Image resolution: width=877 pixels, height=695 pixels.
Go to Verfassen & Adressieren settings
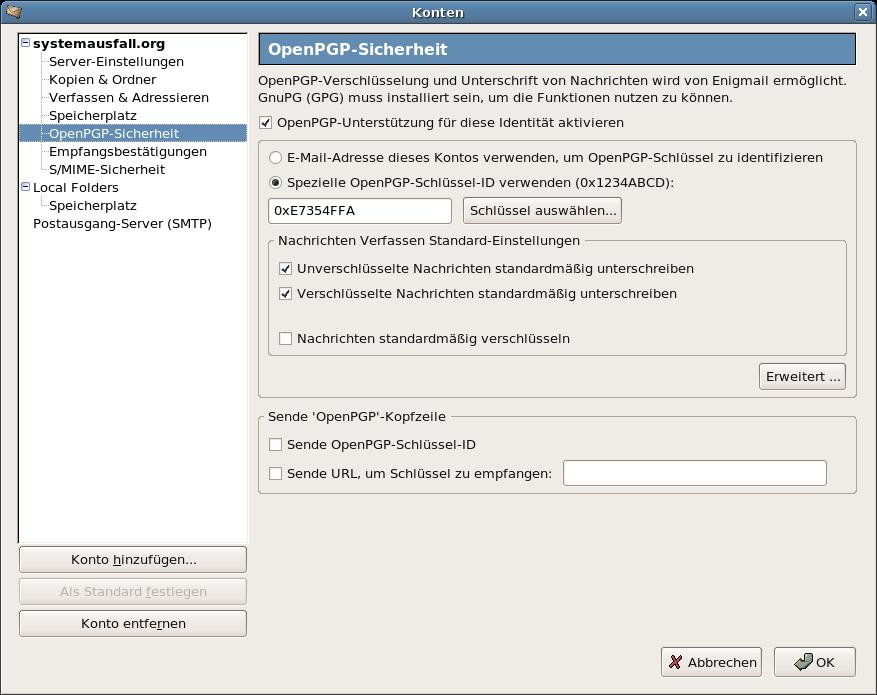129,97
